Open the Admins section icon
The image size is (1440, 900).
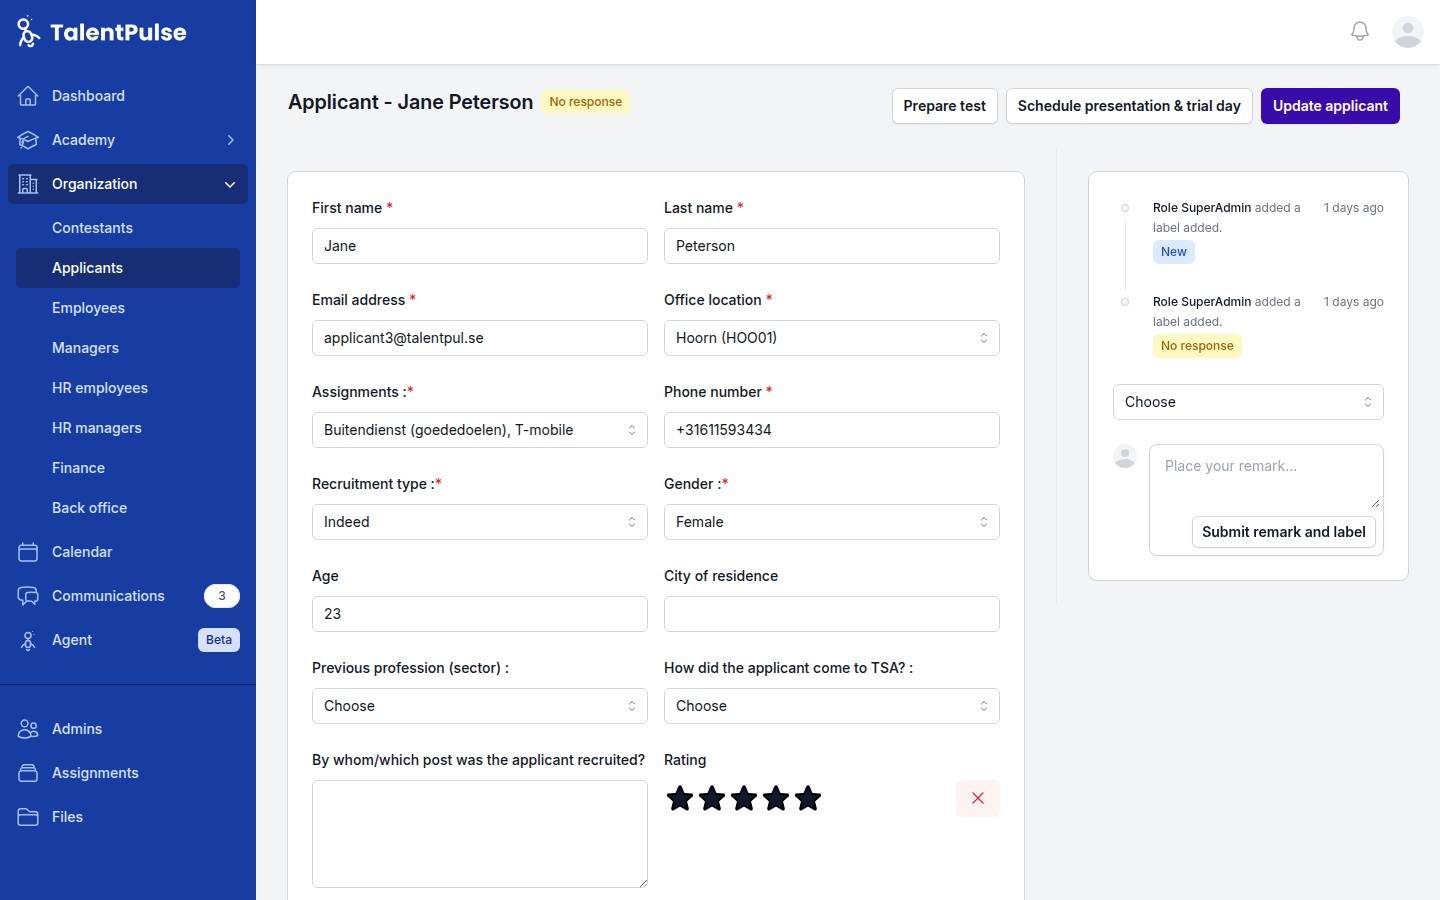[28, 728]
